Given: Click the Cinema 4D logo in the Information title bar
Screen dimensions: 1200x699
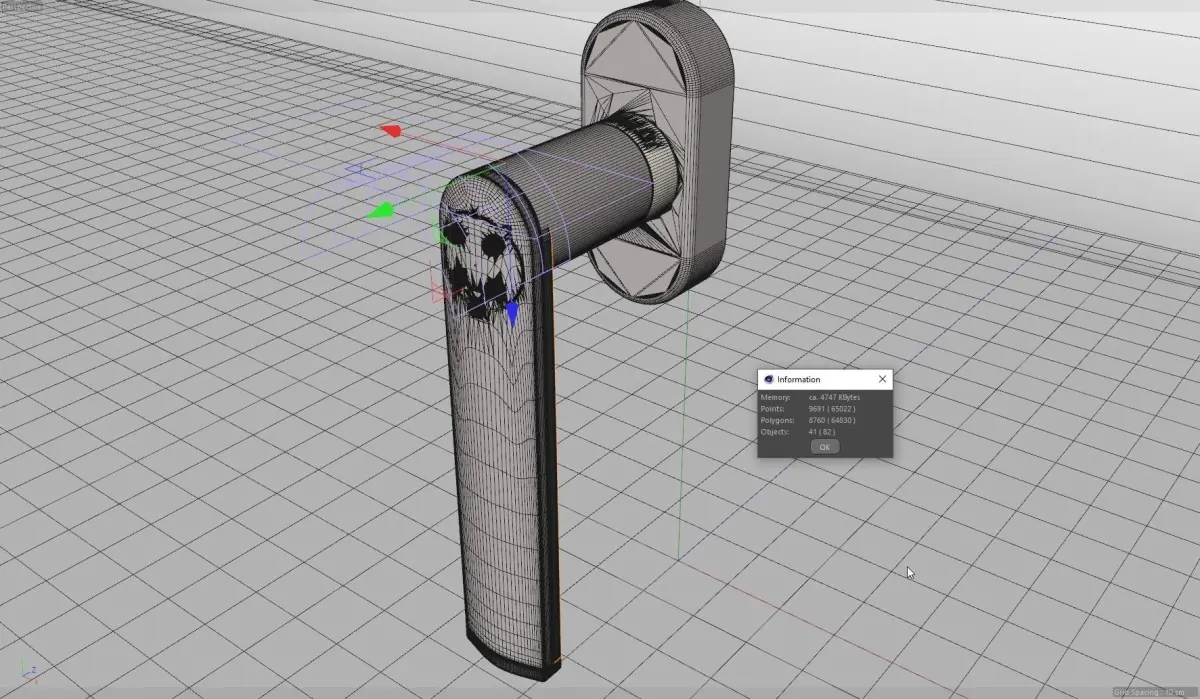Looking at the screenshot, I should pos(768,380).
